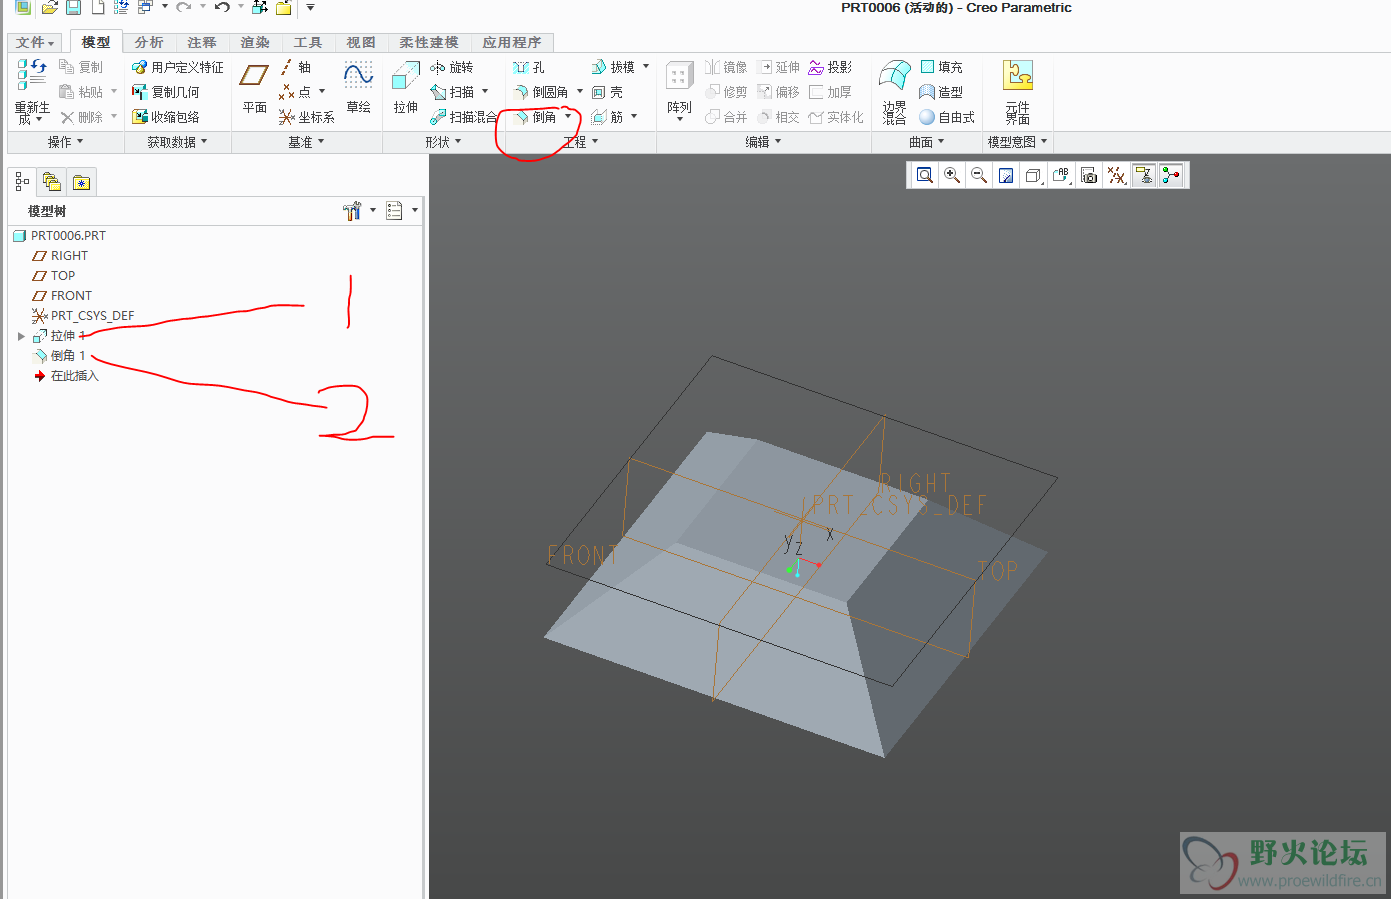The height and width of the screenshot is (899, 1391).
Task: Expand the Model Intent (模型意图) group
Action: click(x=1018, y=142)
